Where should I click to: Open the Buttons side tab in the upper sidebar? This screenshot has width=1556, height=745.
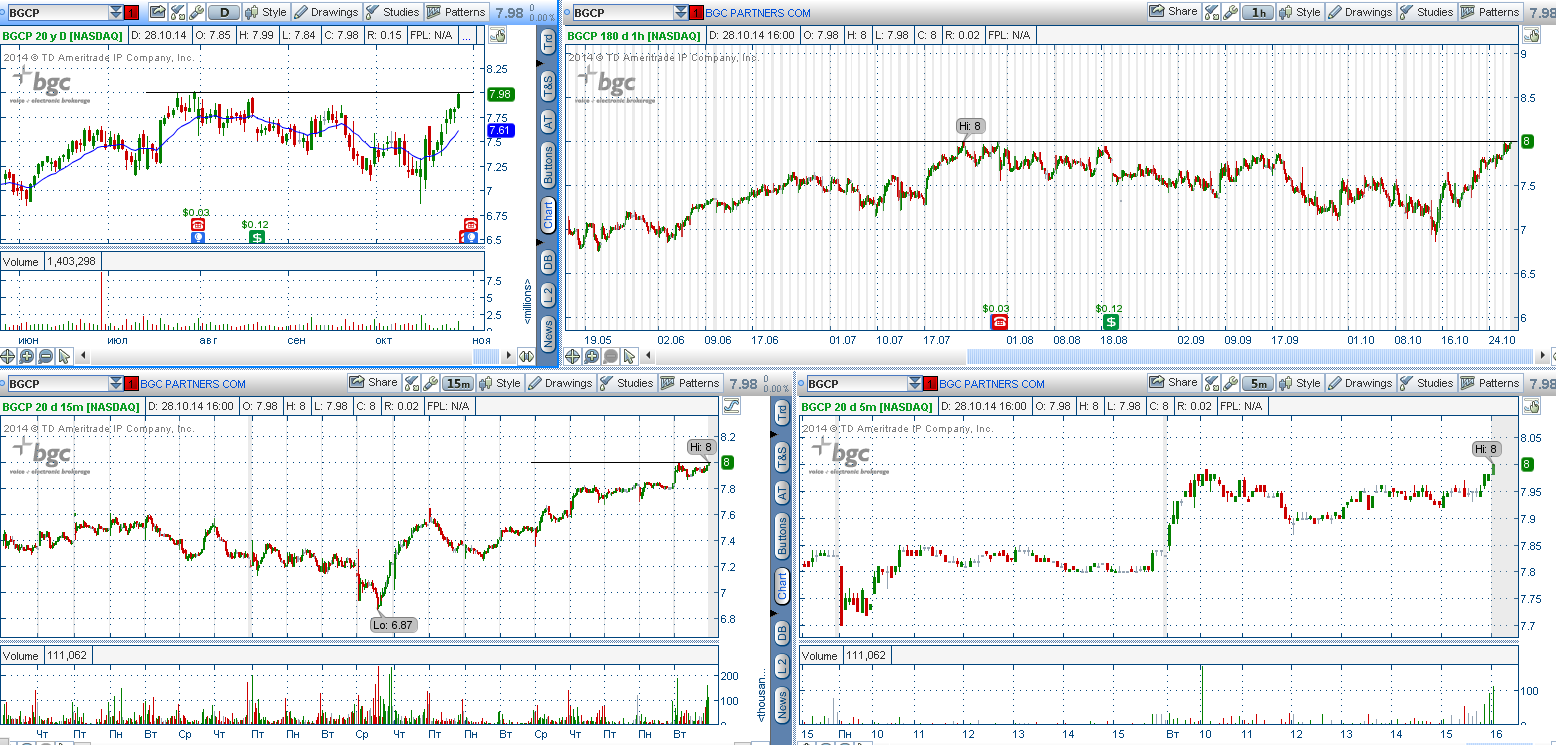coord(548,165)
